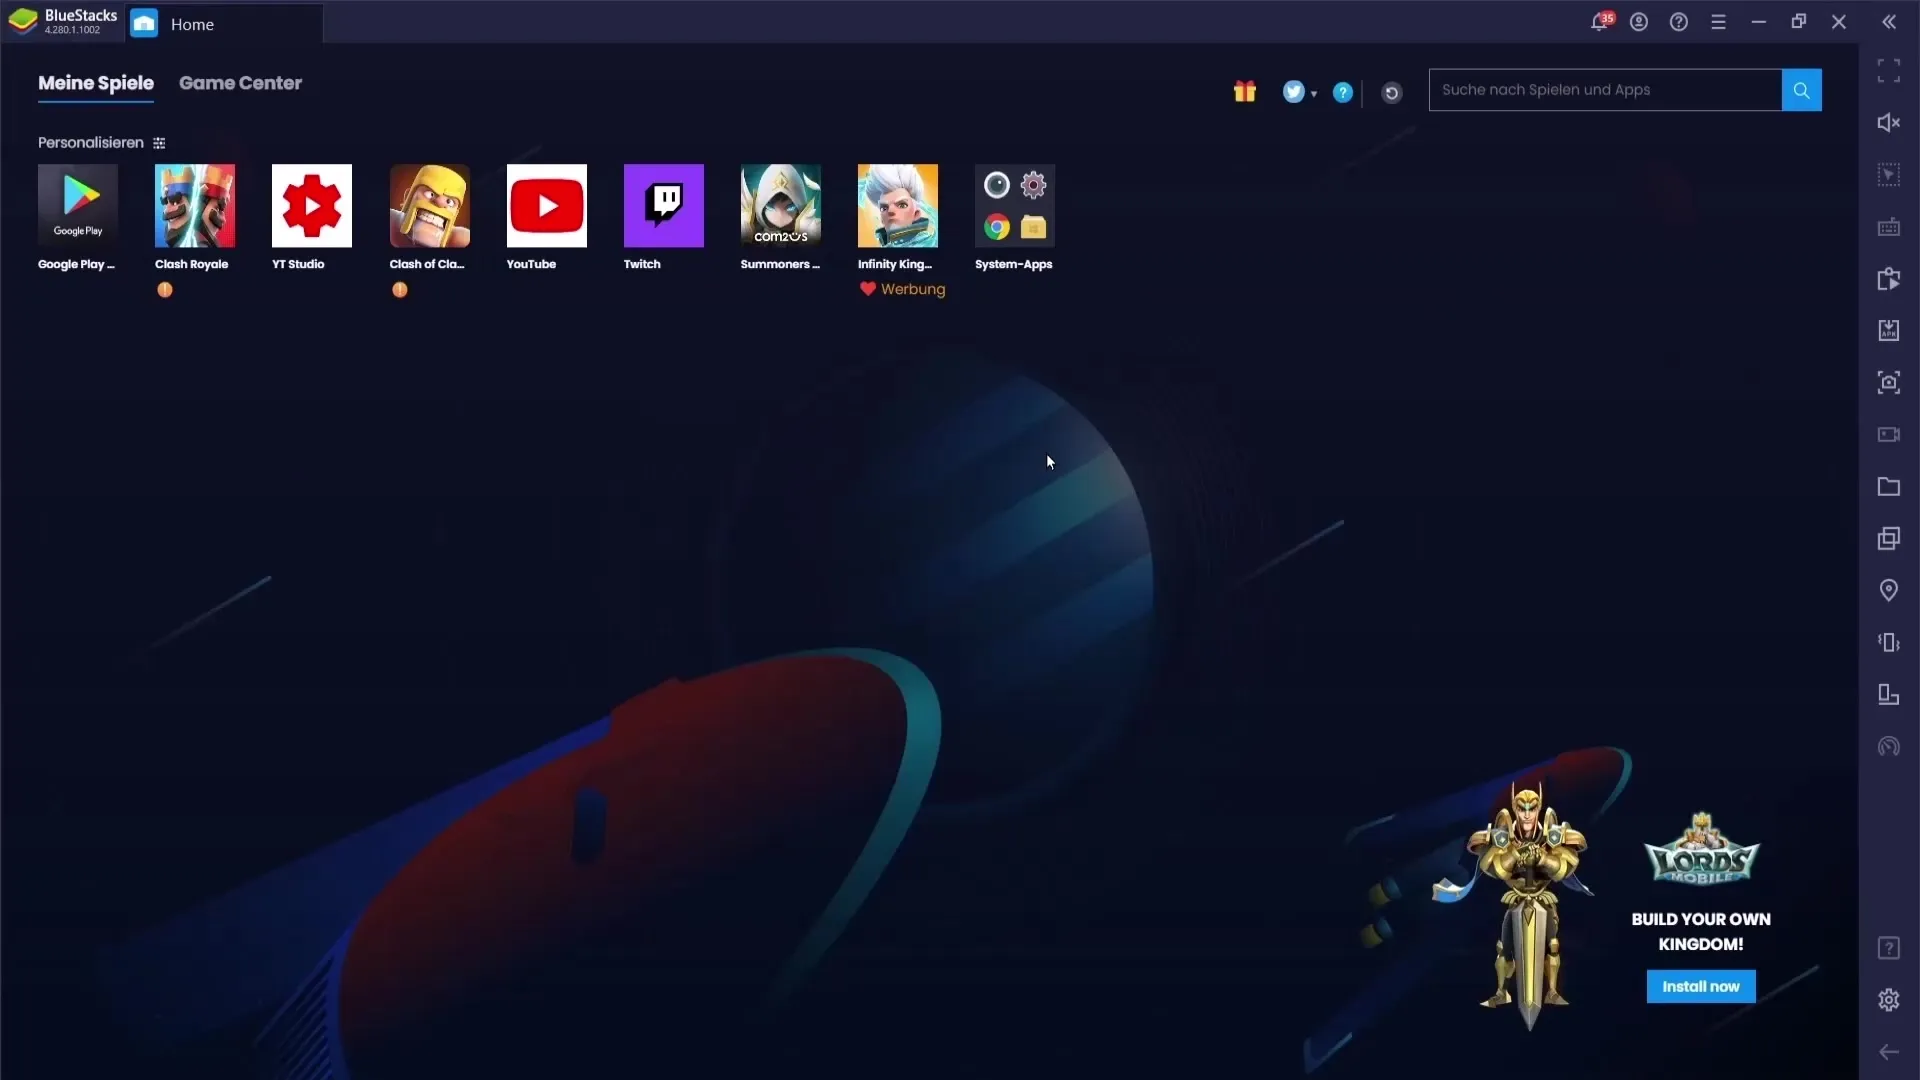The height and width of the screenshot is (1080, 1920).
Task: Open the multi-instance manager in sidebar
Action: (1888, 538)
